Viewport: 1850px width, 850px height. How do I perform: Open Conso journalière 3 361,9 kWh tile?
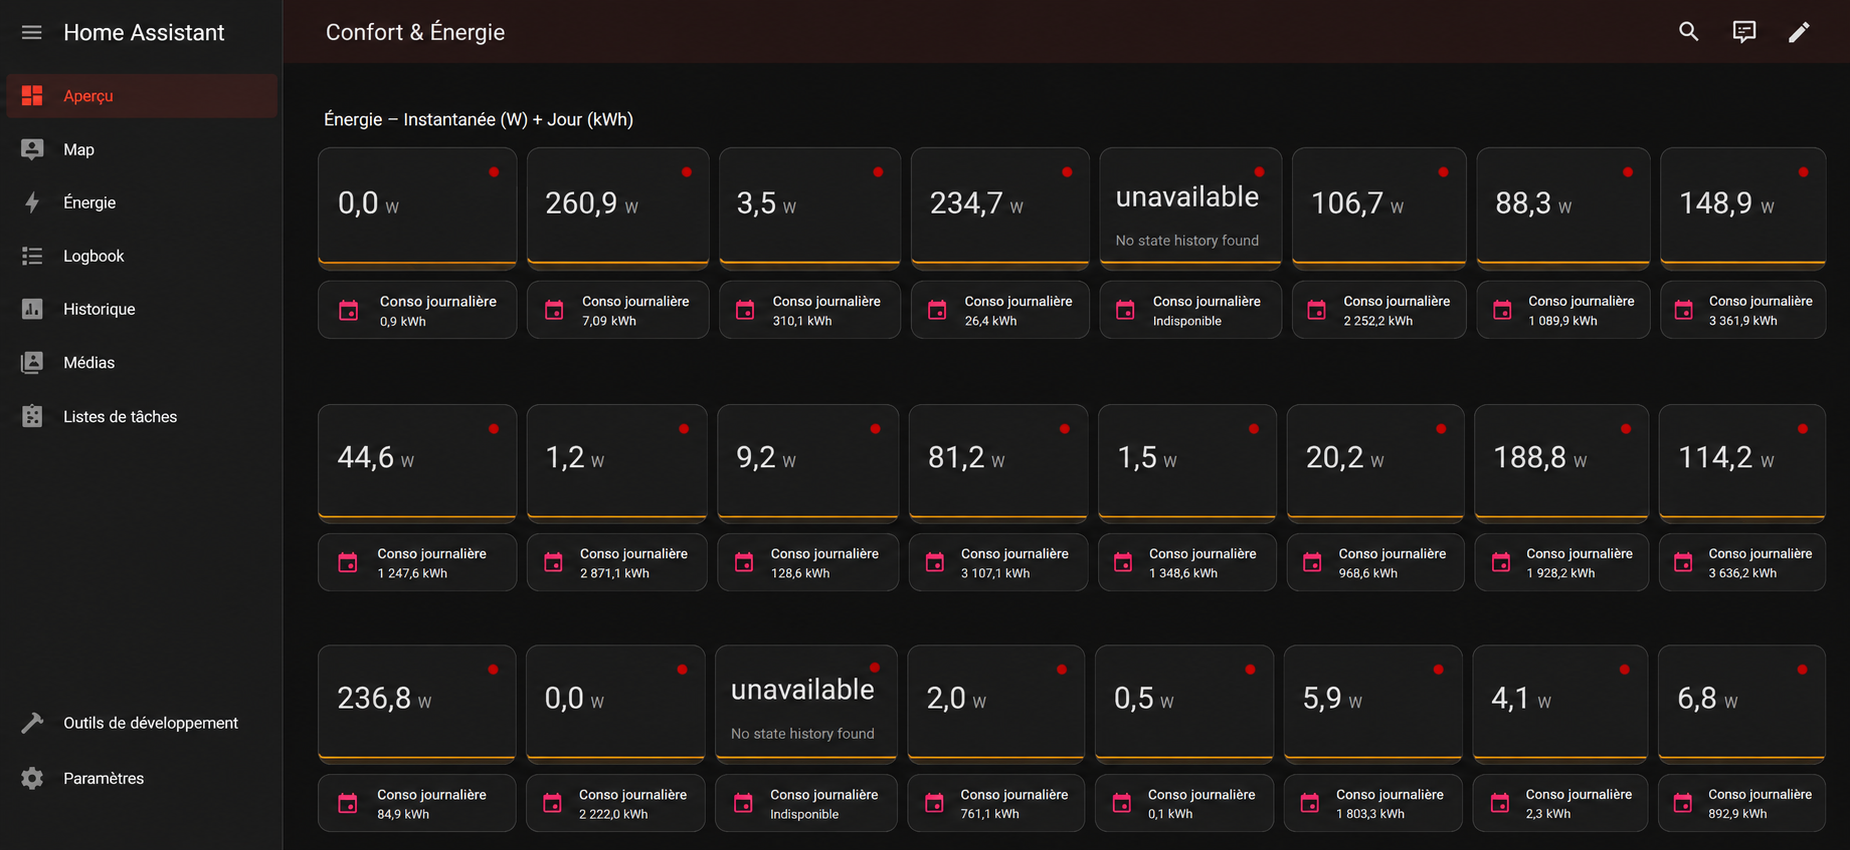pyautogui.click(x=1743, y=310)
